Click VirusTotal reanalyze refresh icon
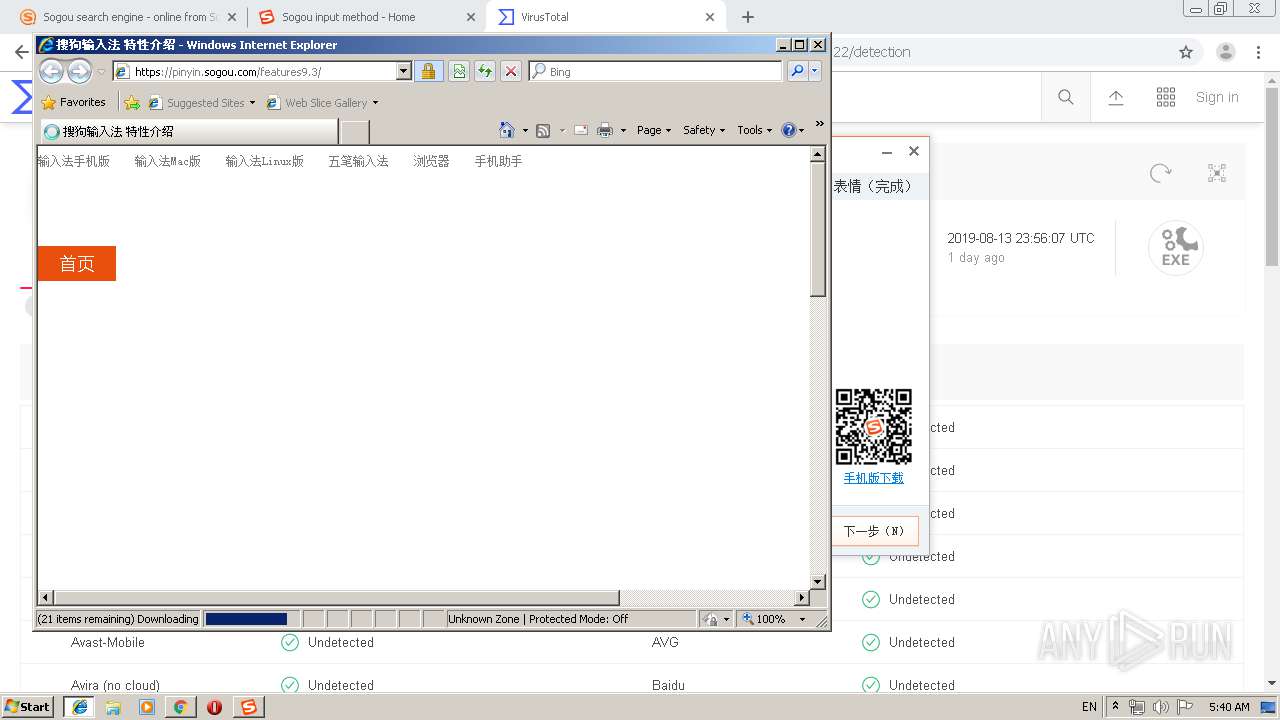The image size is (1280, 720). (x=1161, y=173)
